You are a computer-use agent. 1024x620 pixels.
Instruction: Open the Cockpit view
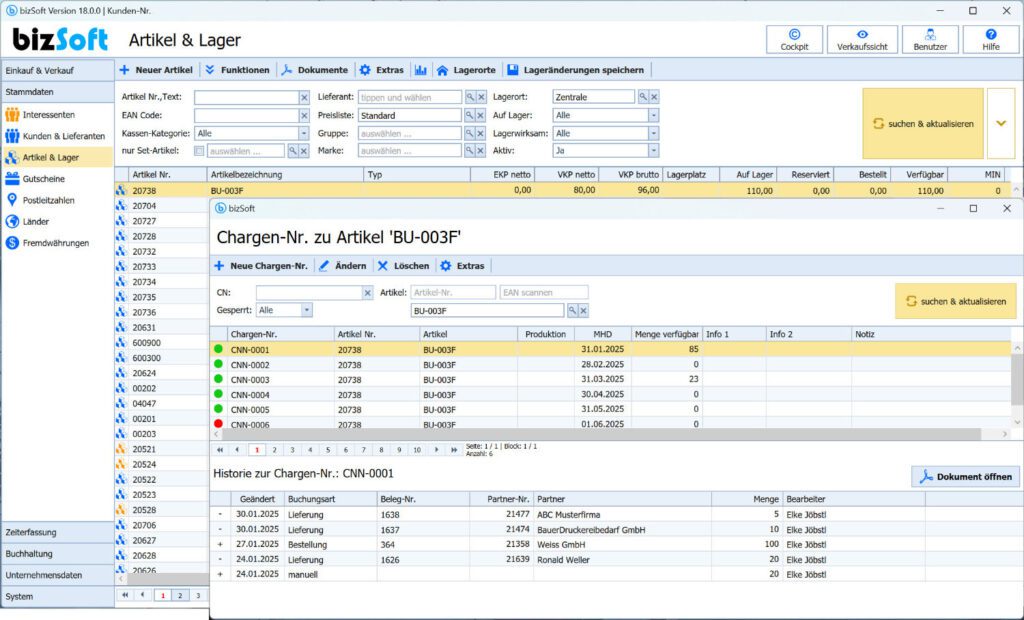[794, 40]
